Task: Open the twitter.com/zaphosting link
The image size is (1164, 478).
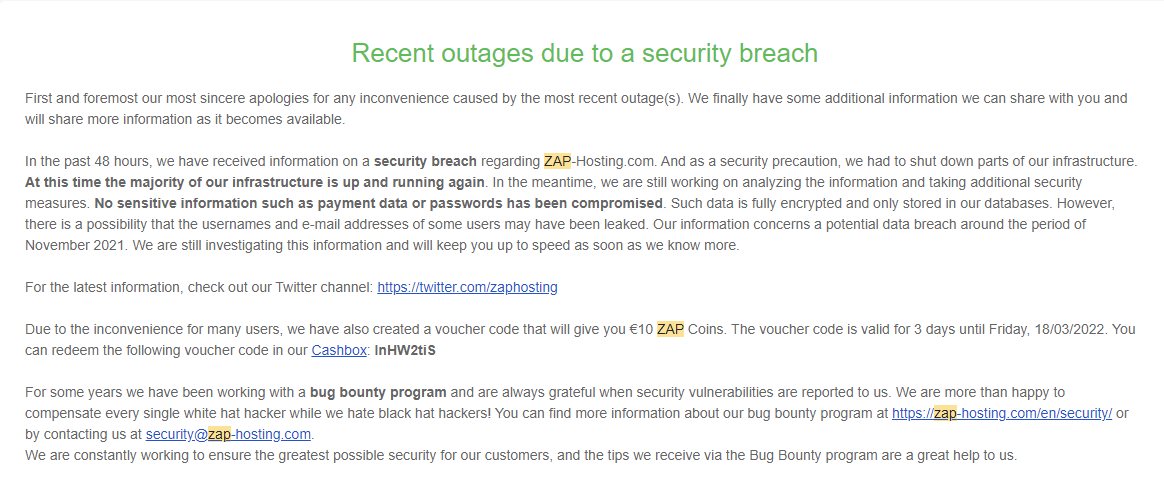Action: click(467, 287)
